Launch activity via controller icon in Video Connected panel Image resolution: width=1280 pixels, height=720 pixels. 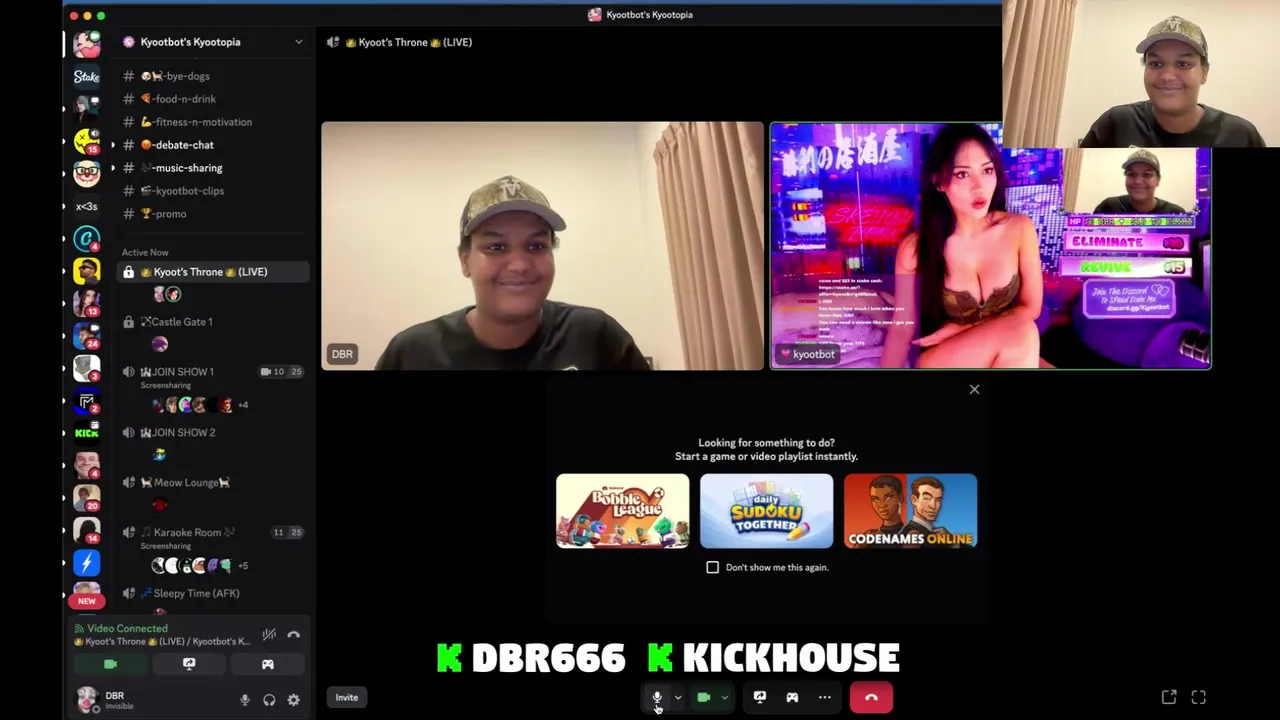coord(268,664)
